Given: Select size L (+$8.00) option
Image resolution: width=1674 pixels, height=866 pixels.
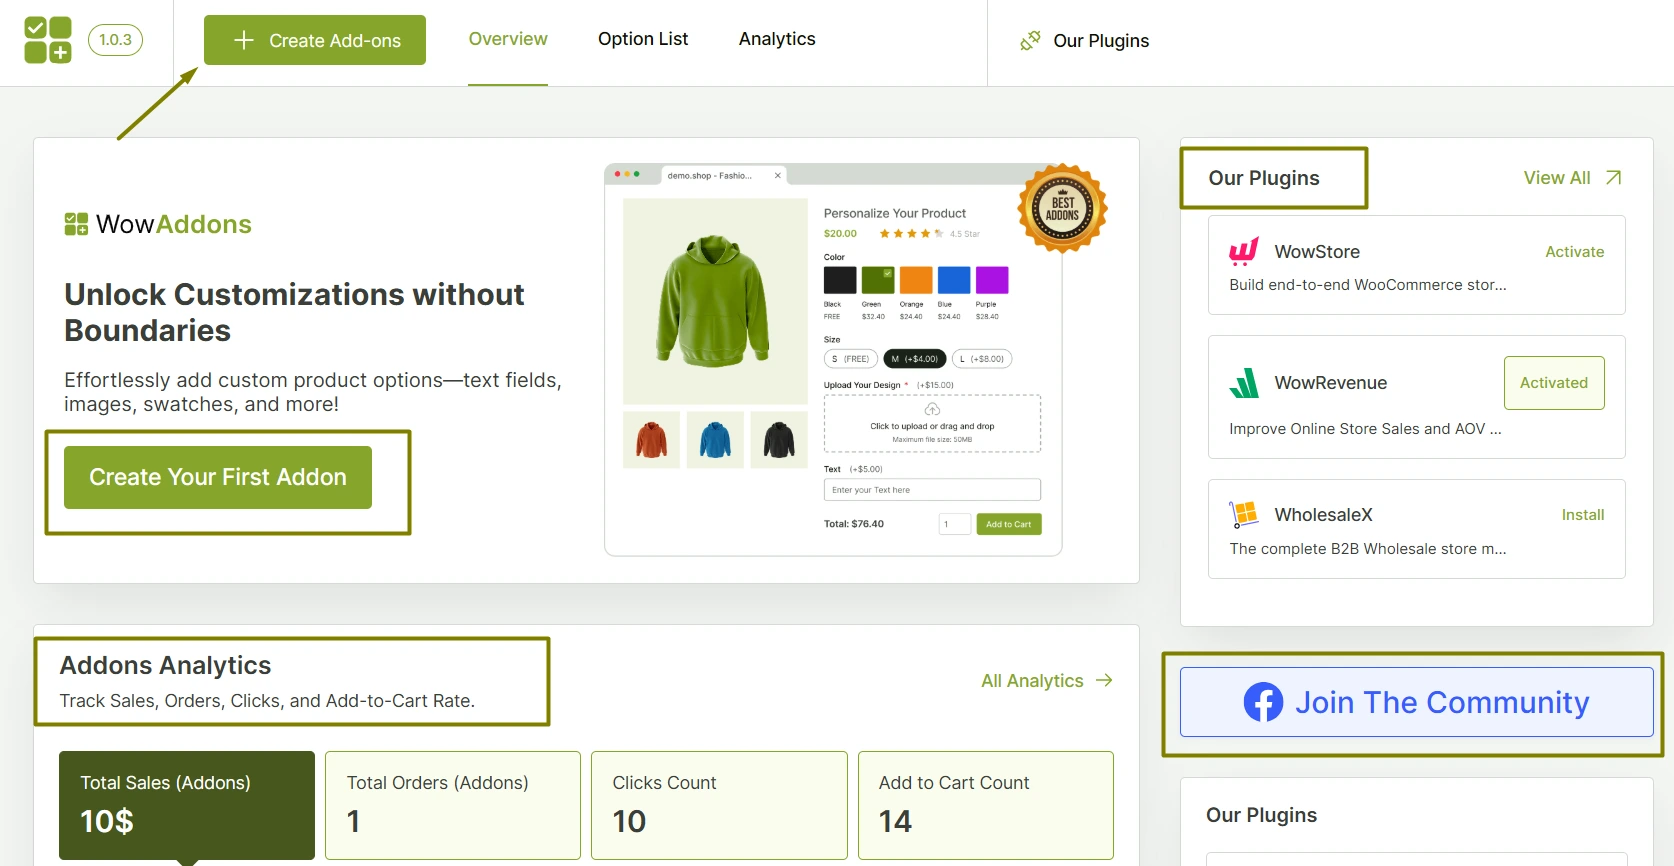Looking at the screenshot, I should click(982, 359).
